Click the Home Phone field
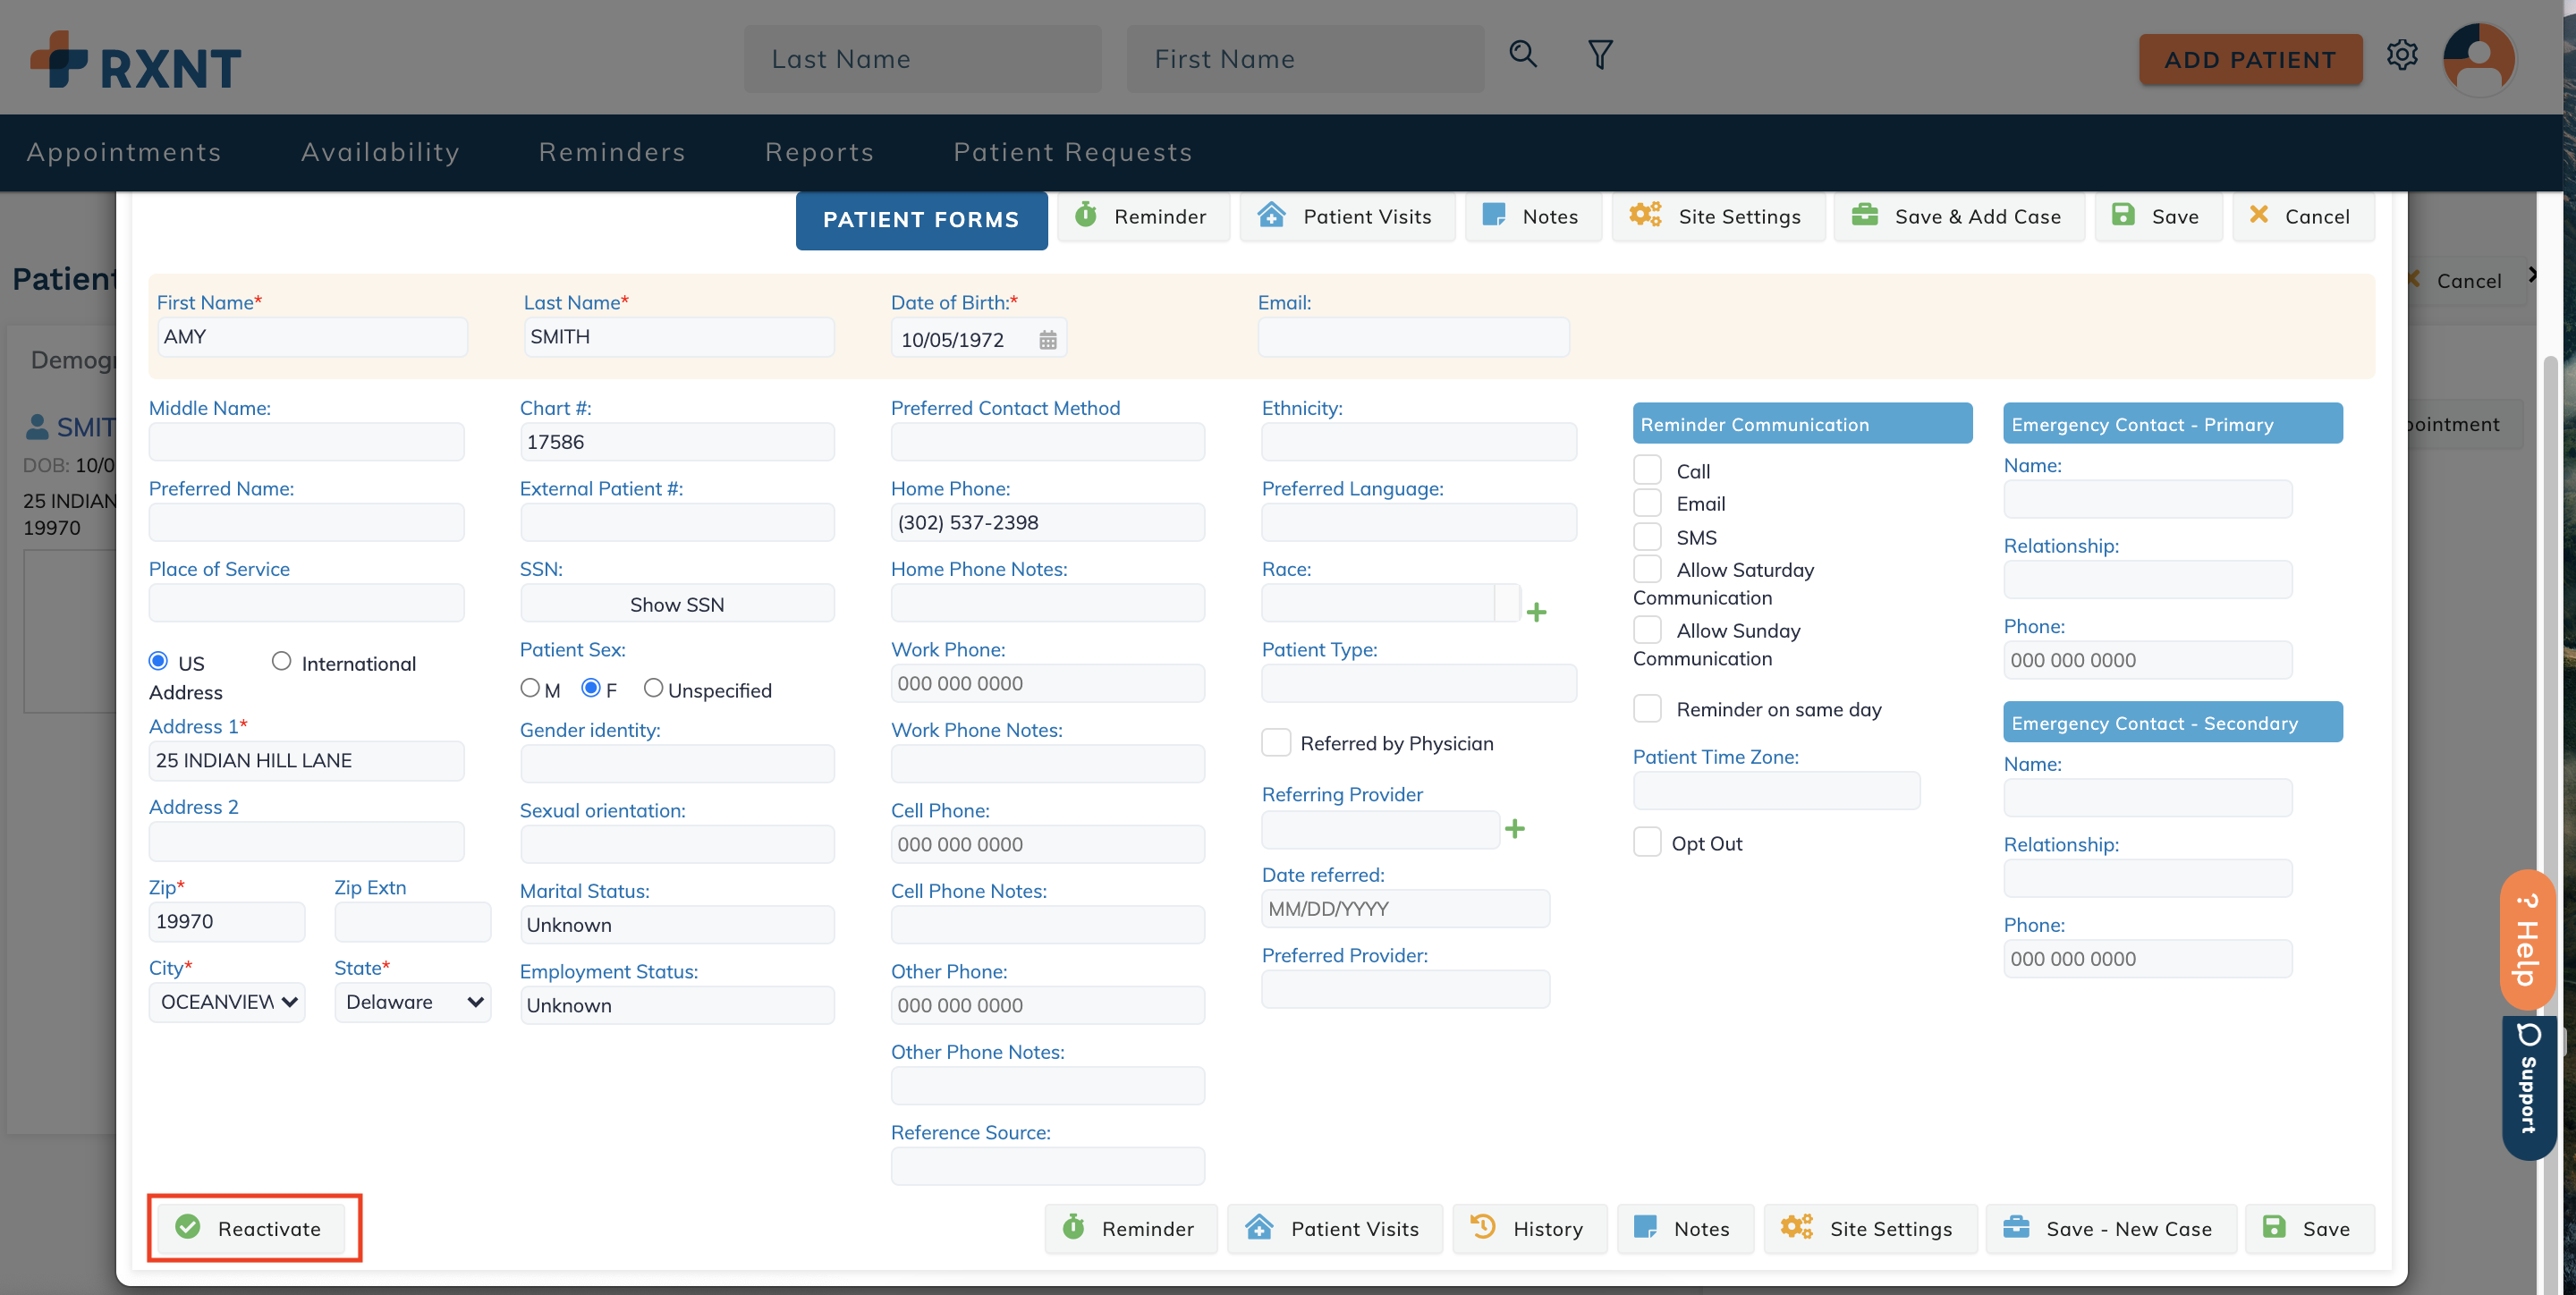The width and height of the screenshot is (2576, 1295). 1048,522
